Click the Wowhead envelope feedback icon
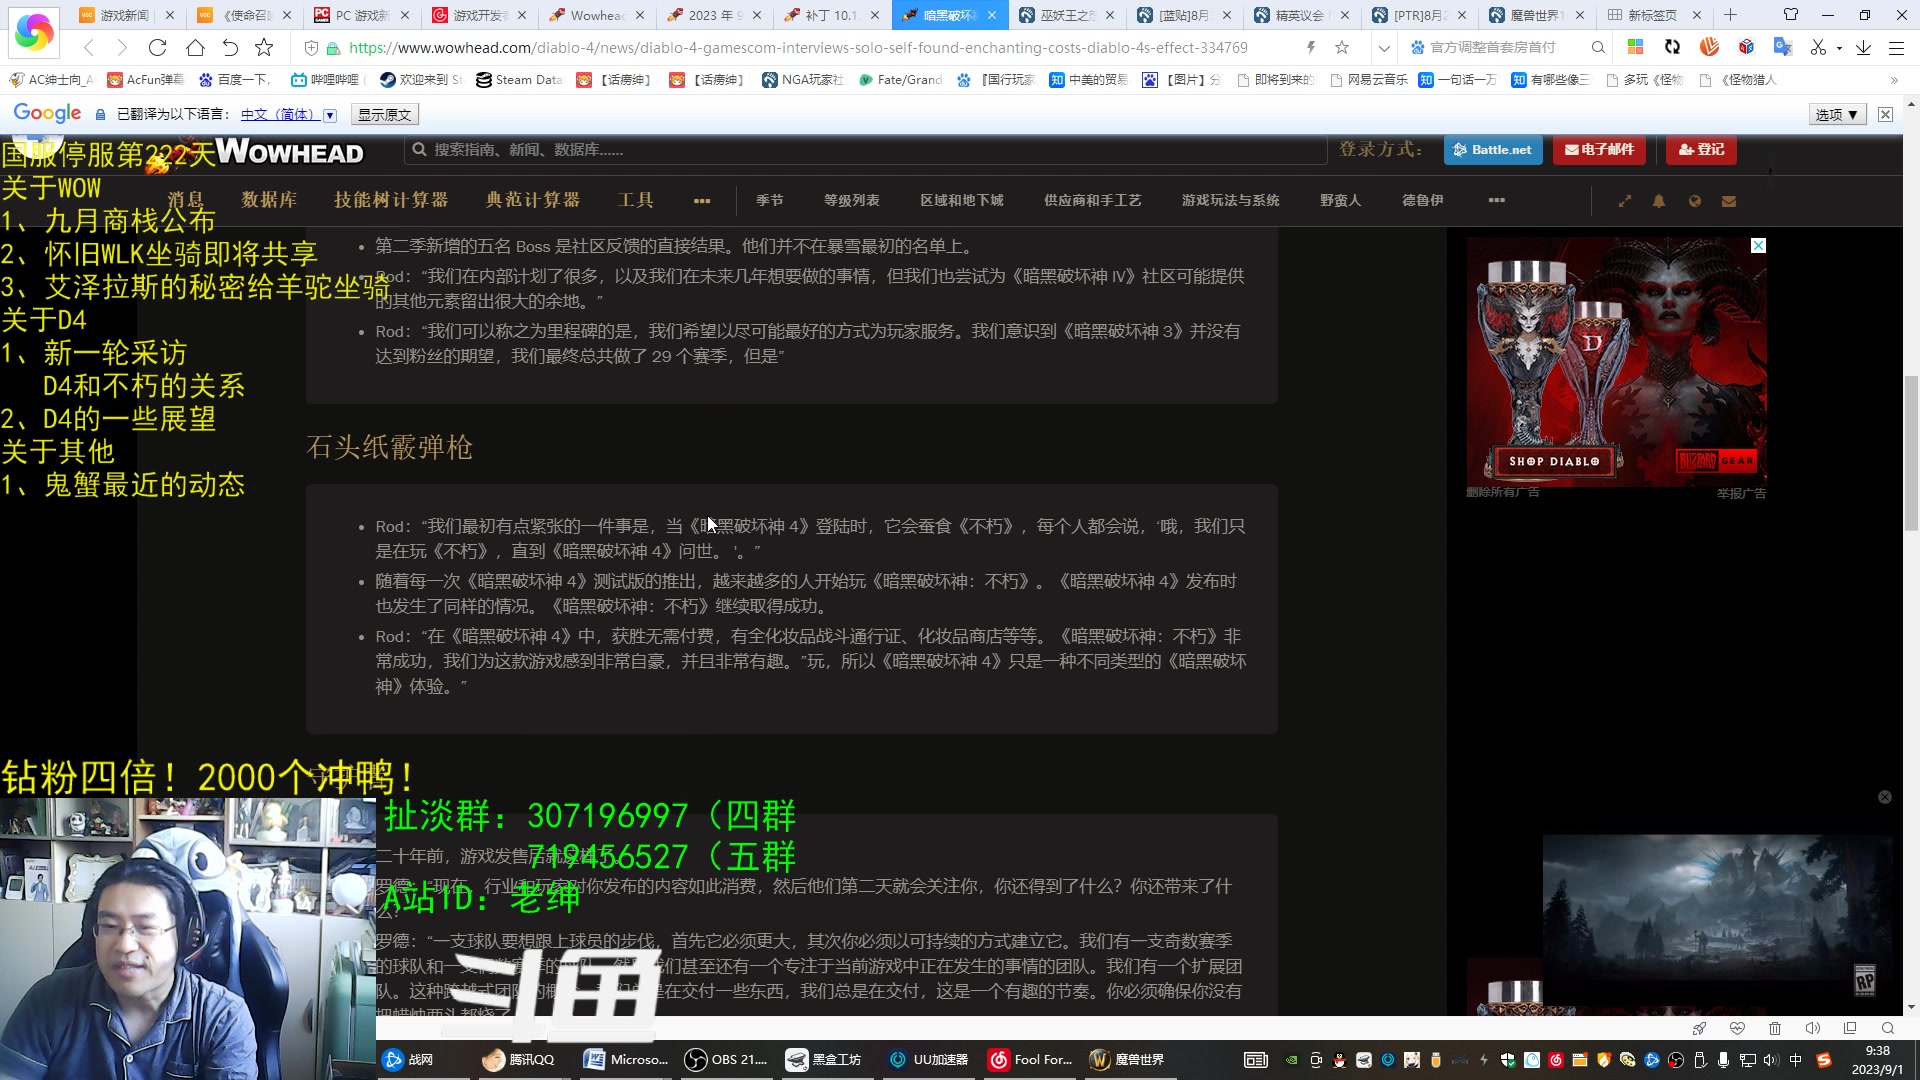The width and height of the screenshot is (1920, 1080). [1729, 201]
